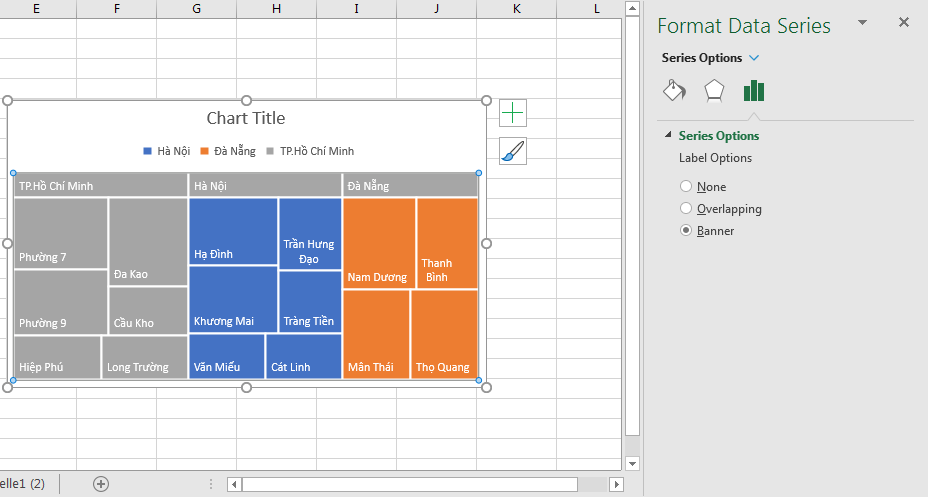Viewport: 928px width, 497px height.
Task: Open the task pane options arrow
Action: 862,22
